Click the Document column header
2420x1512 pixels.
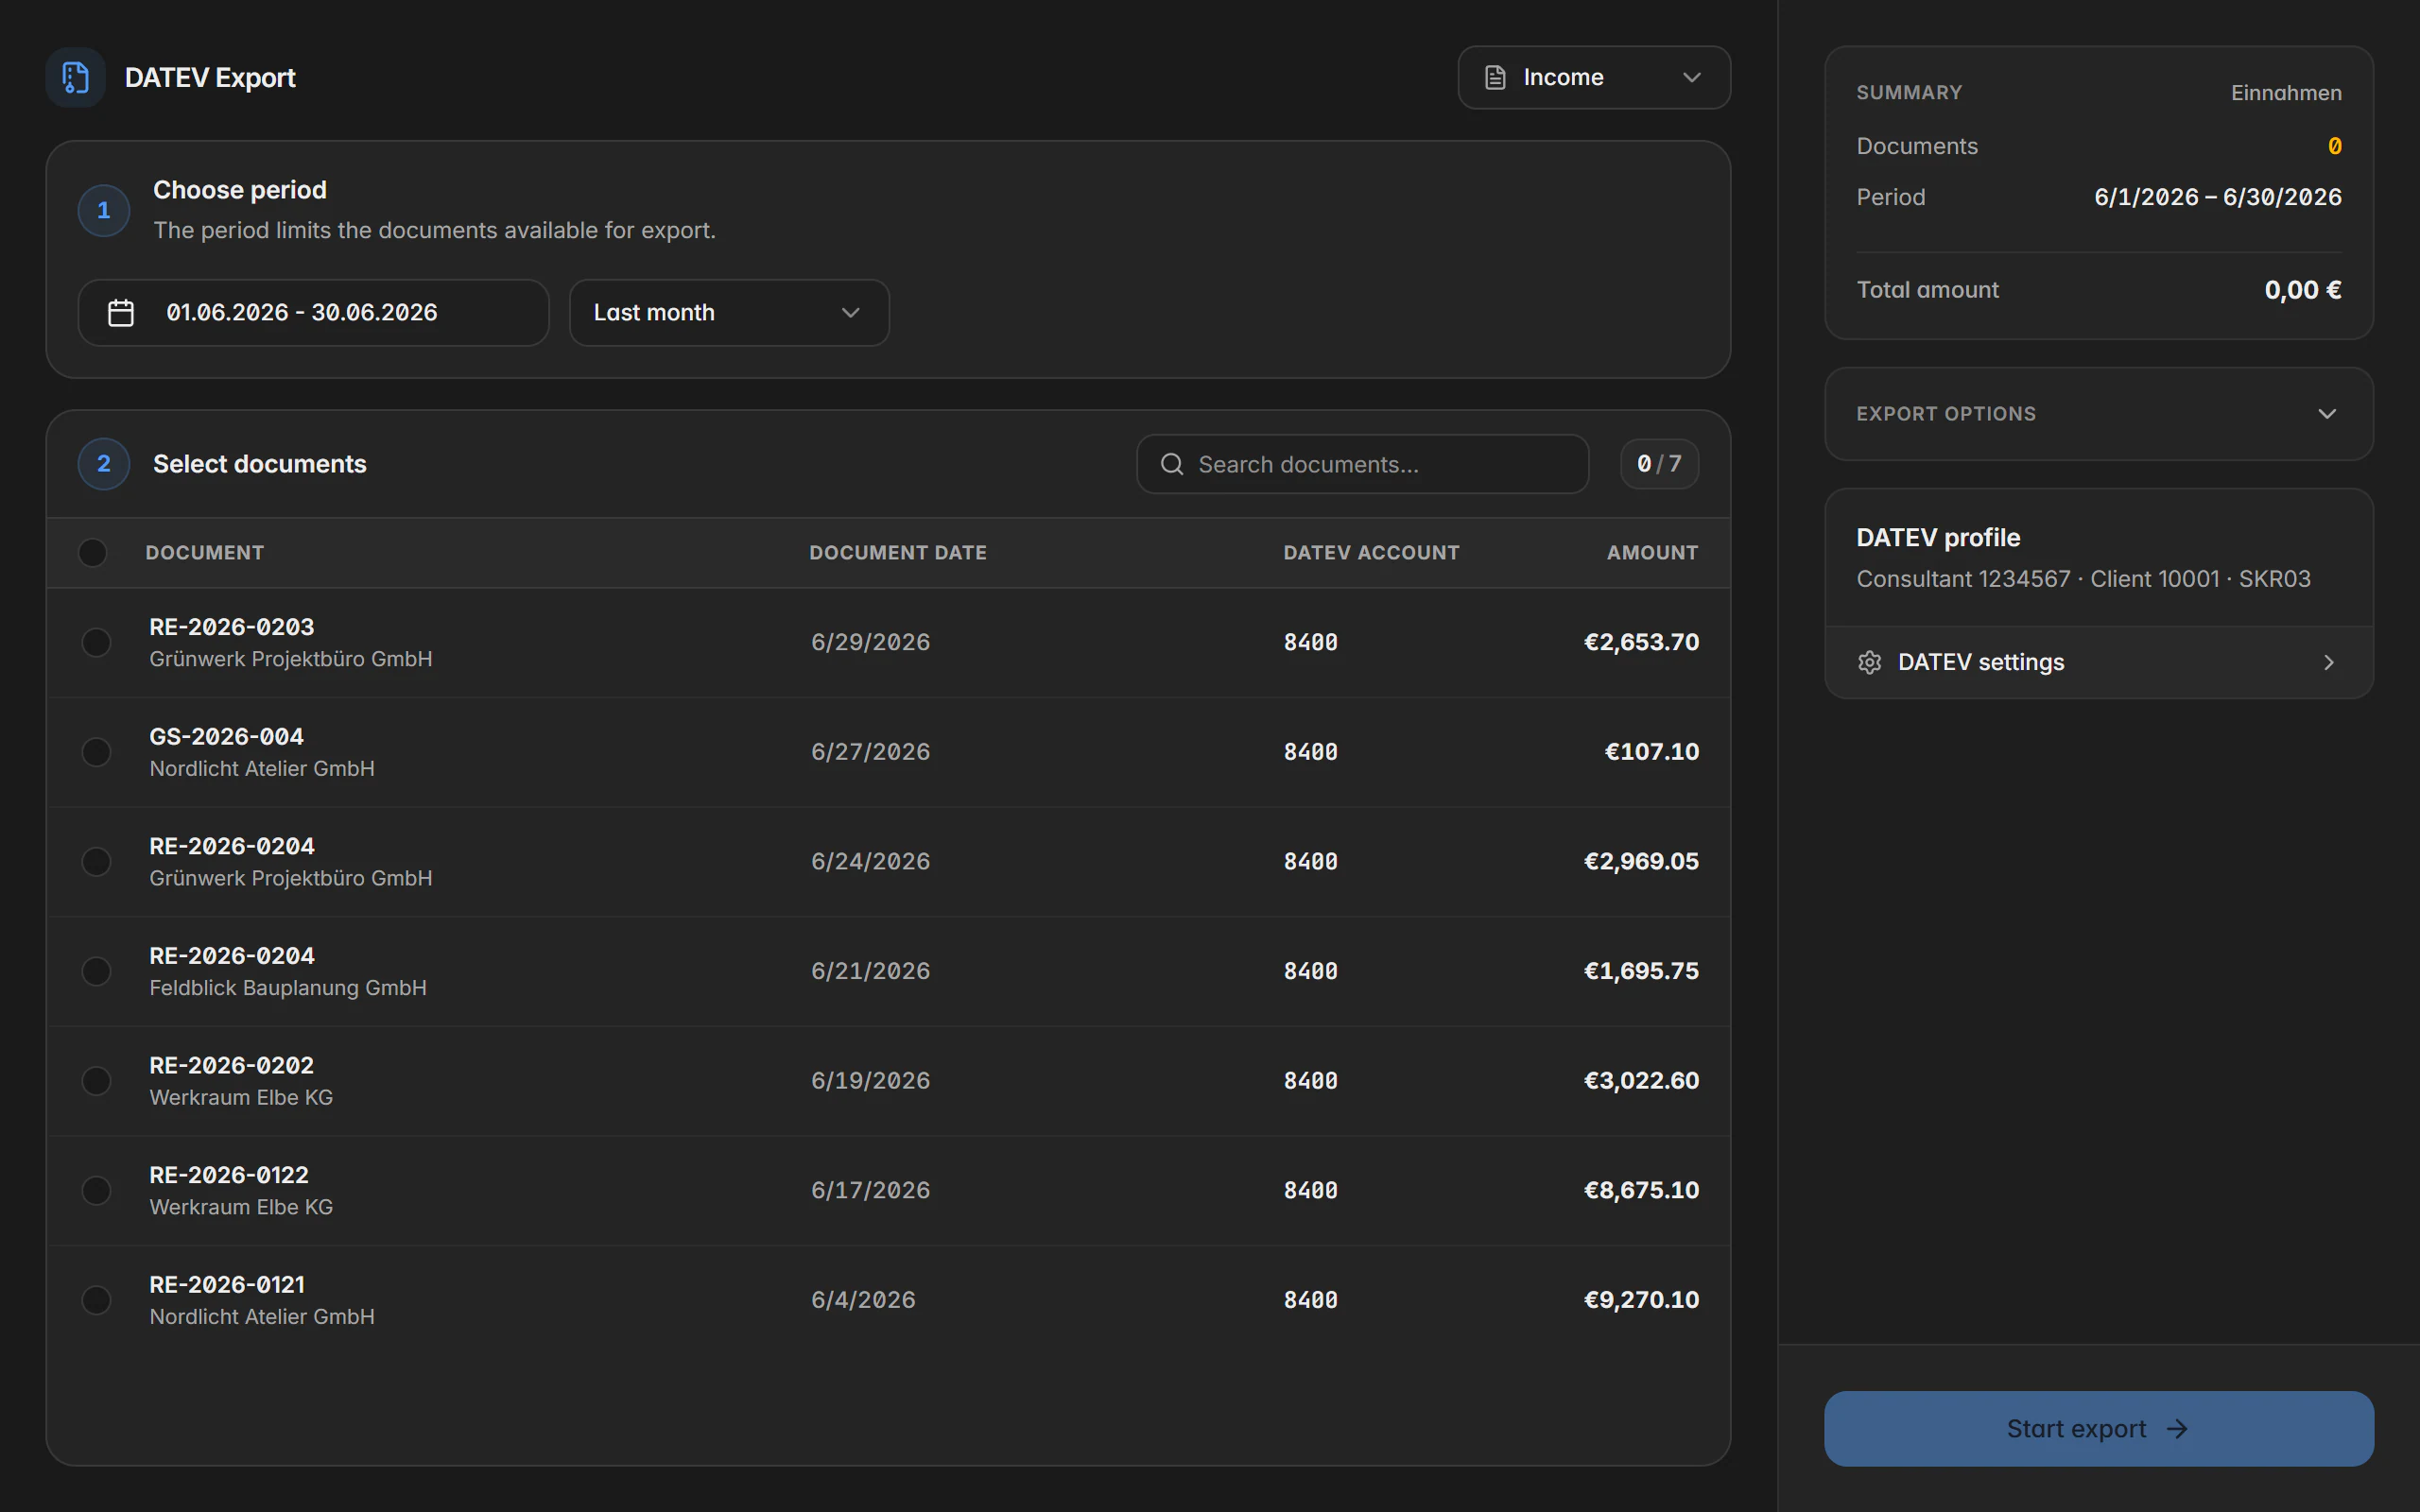204,552
